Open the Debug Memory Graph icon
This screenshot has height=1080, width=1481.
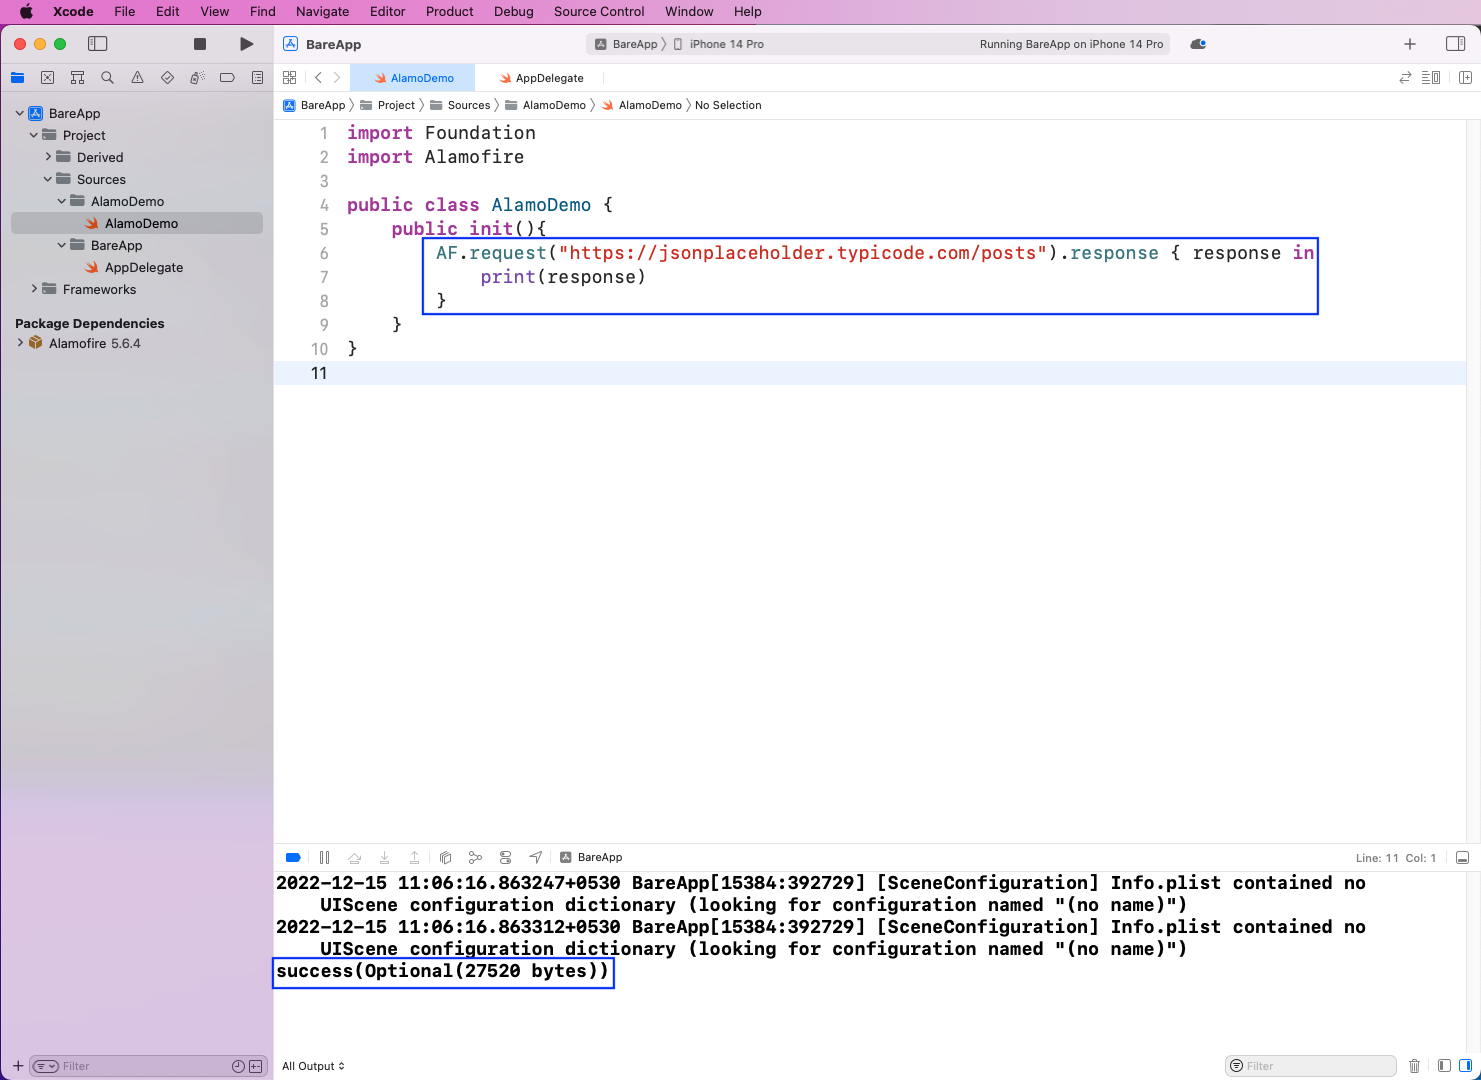tap(475, 857)
